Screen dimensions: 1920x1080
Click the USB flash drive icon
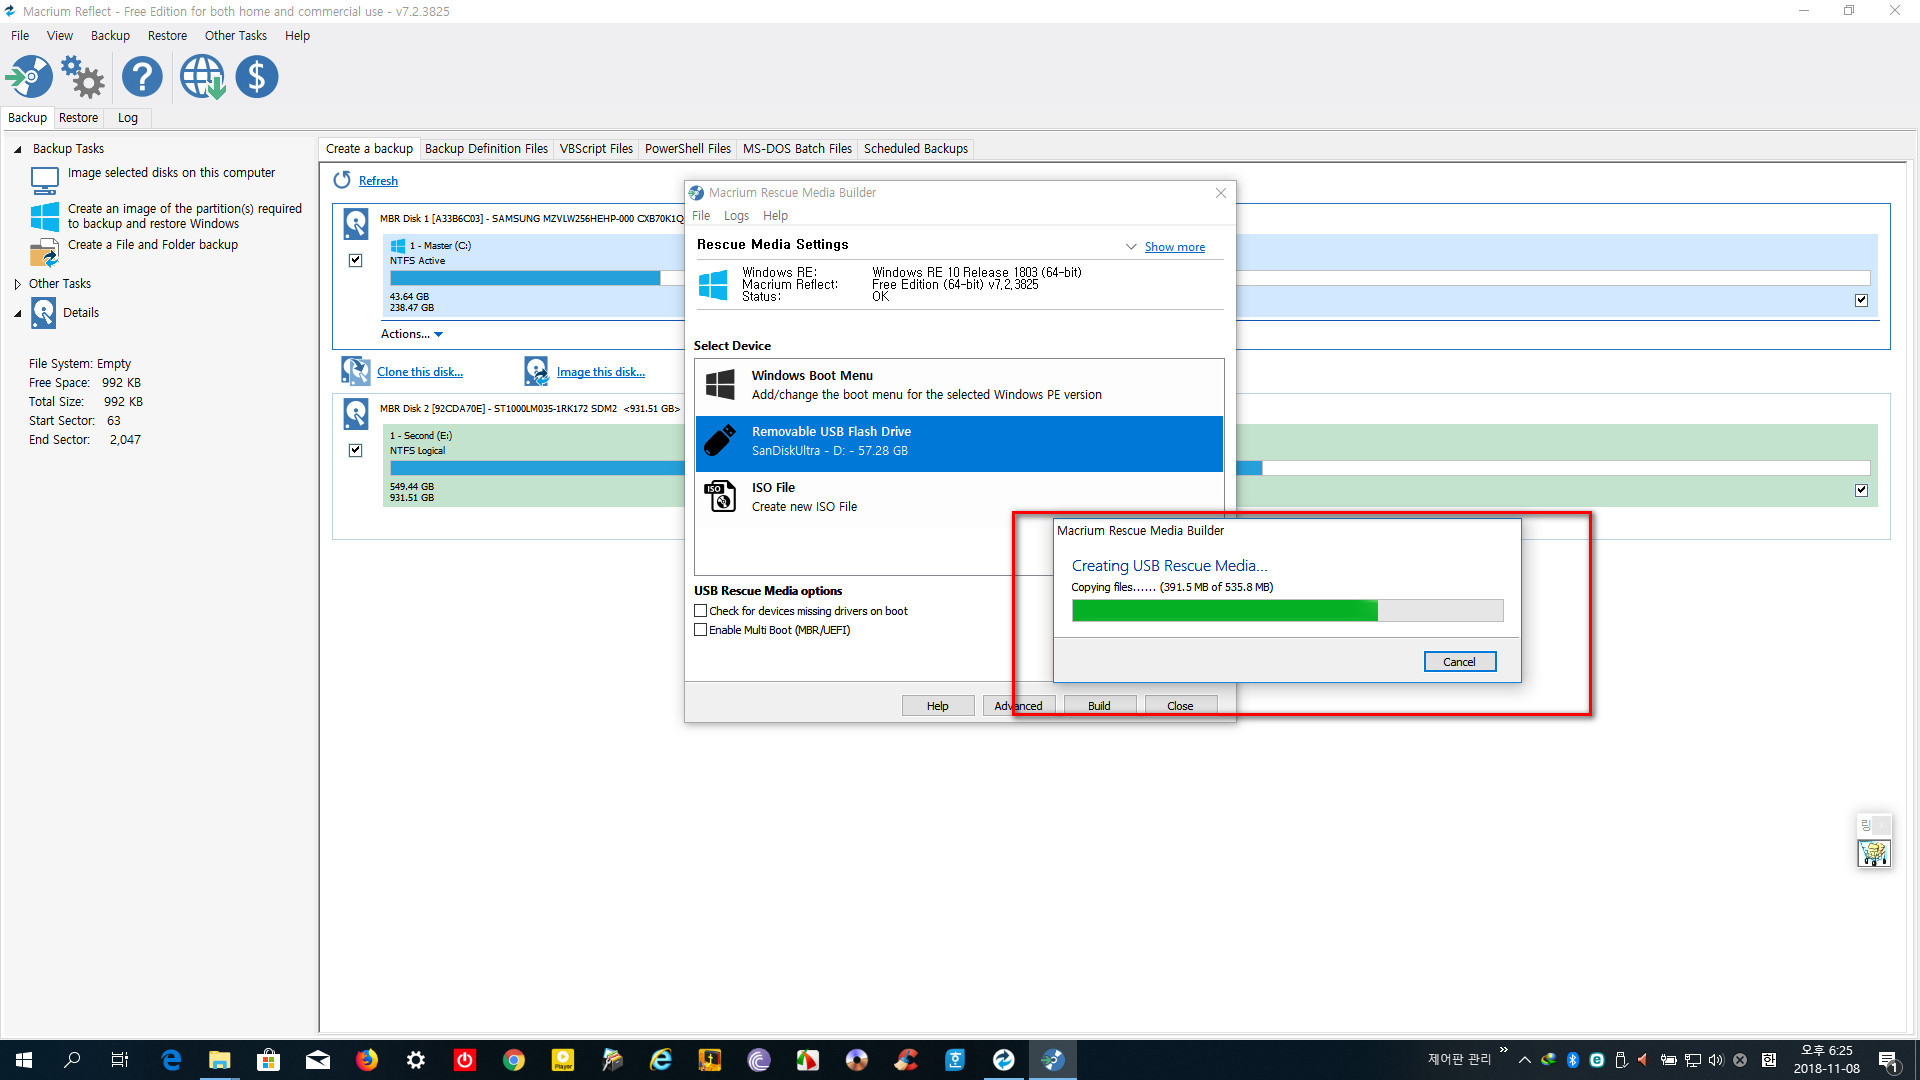pyautogui.click(x=720, y=440)
